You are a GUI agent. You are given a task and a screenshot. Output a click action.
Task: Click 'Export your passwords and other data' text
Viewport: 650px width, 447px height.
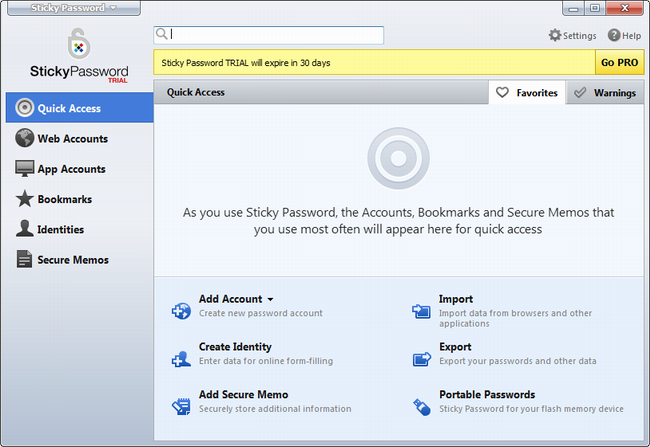tap(518, 361)
